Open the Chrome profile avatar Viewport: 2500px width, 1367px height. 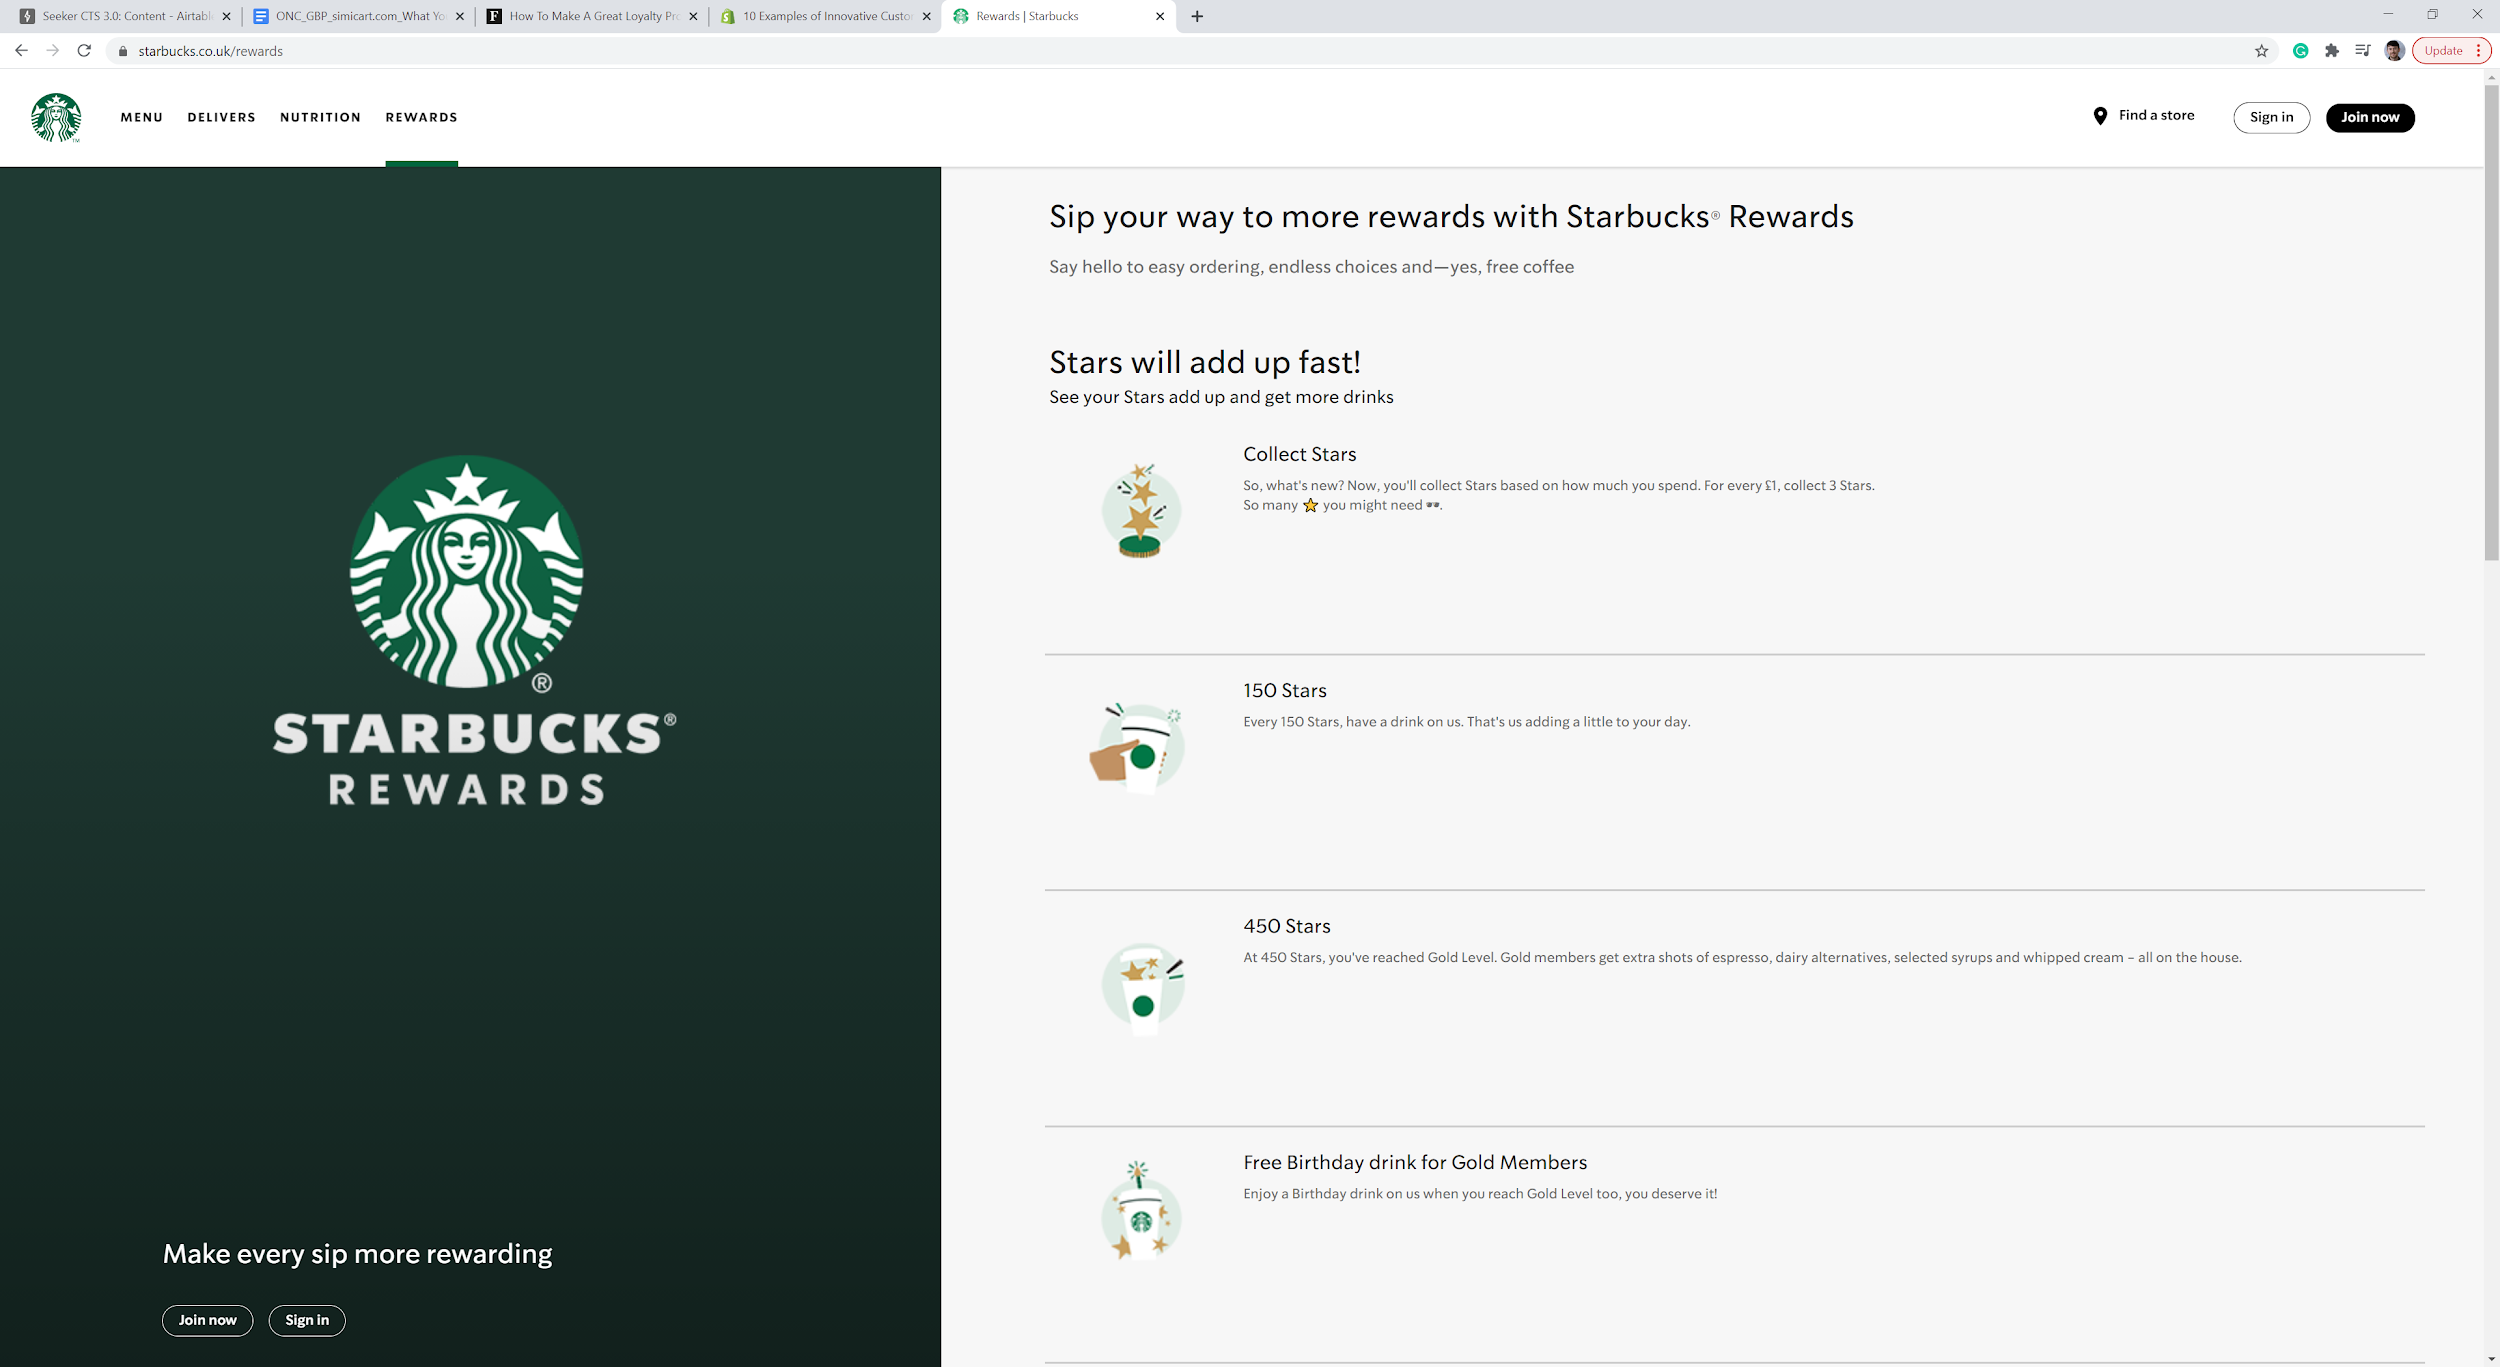[2394, 51]
